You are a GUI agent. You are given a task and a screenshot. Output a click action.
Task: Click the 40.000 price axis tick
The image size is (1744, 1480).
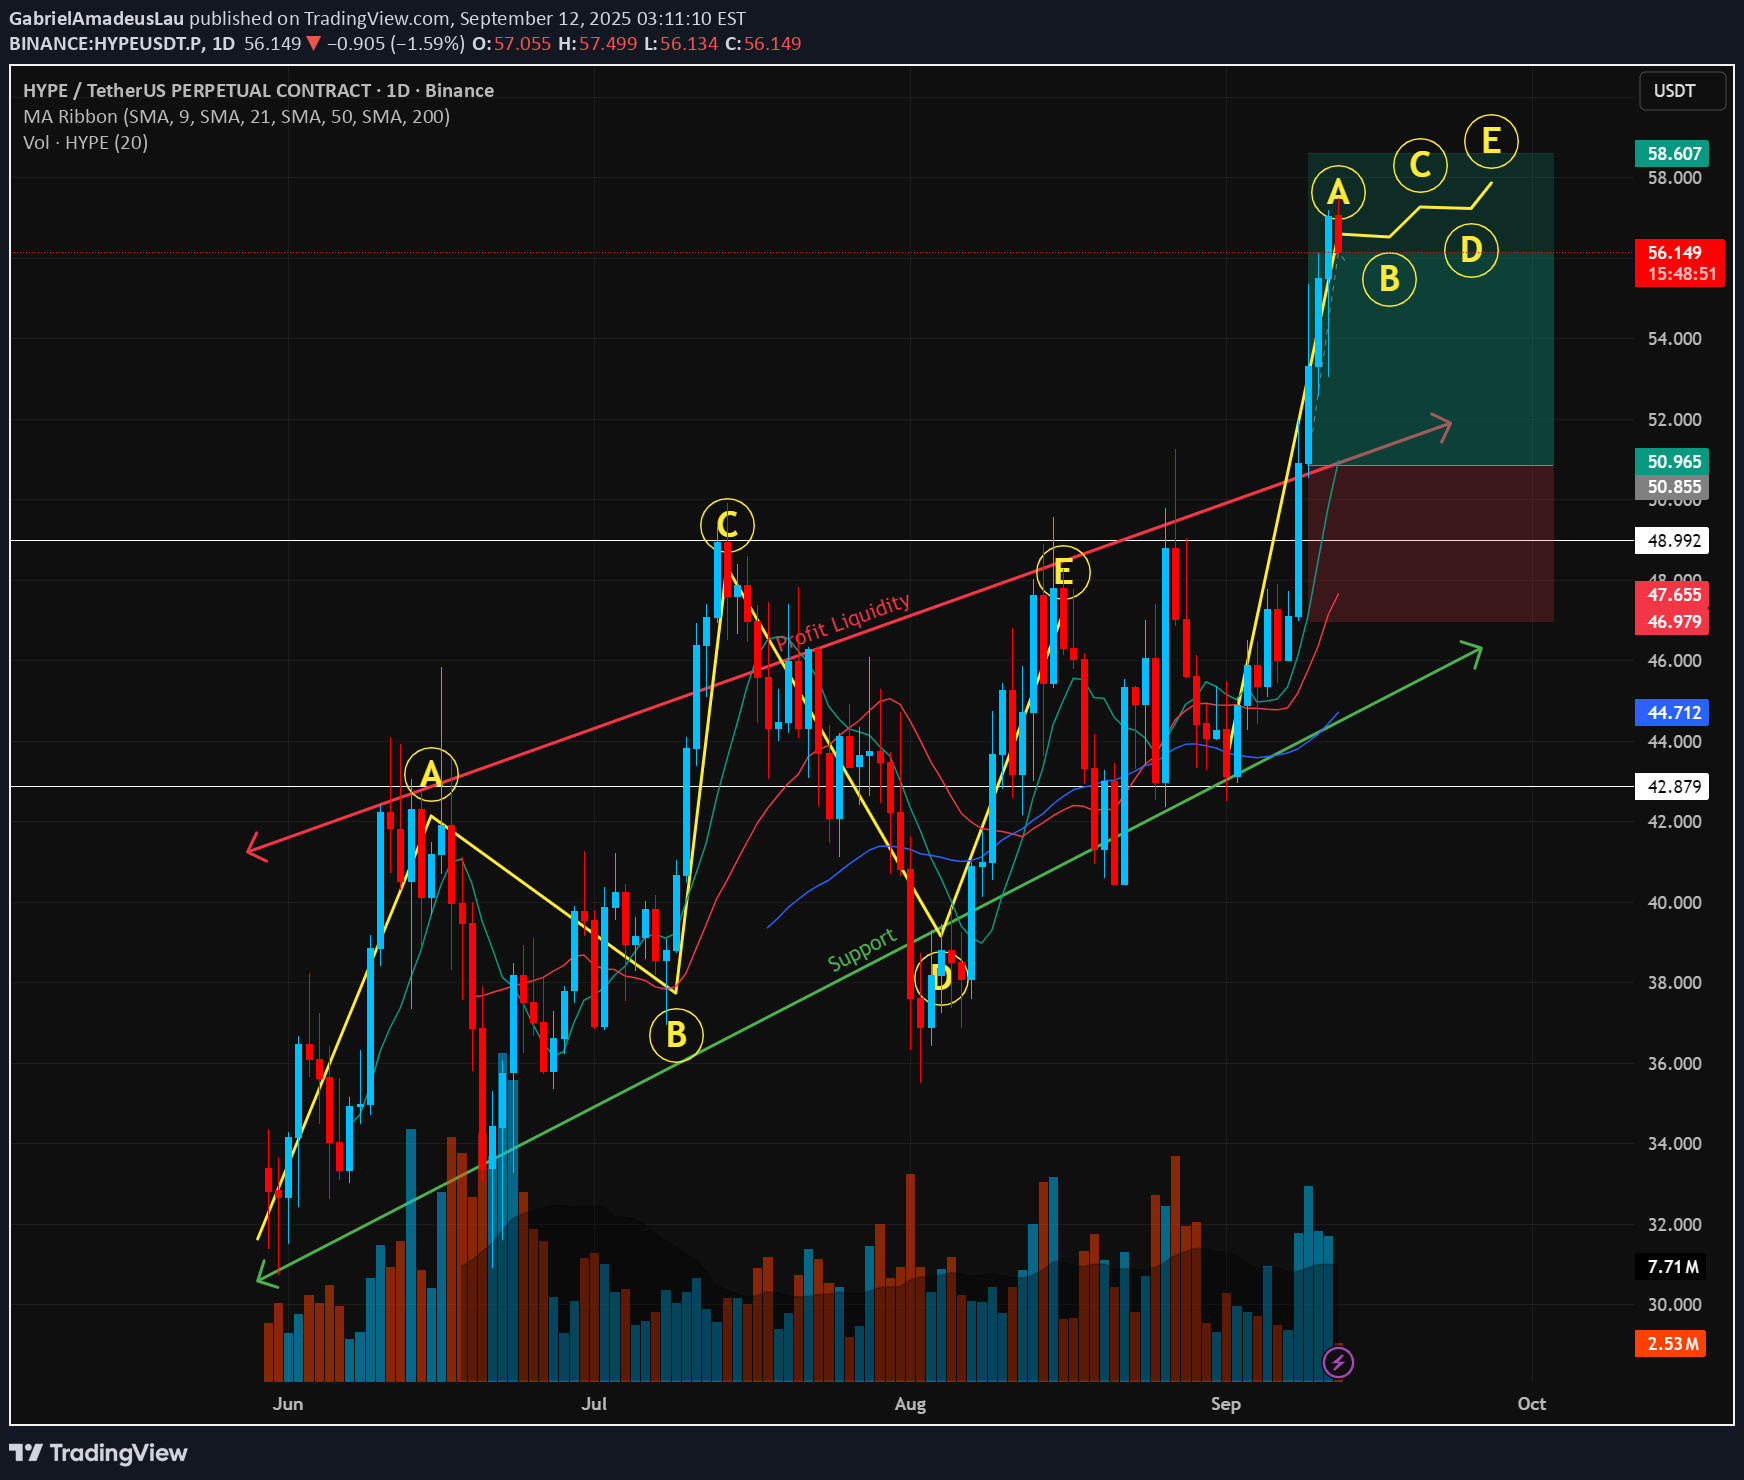pyautogui.click(x=1674, y=902)
